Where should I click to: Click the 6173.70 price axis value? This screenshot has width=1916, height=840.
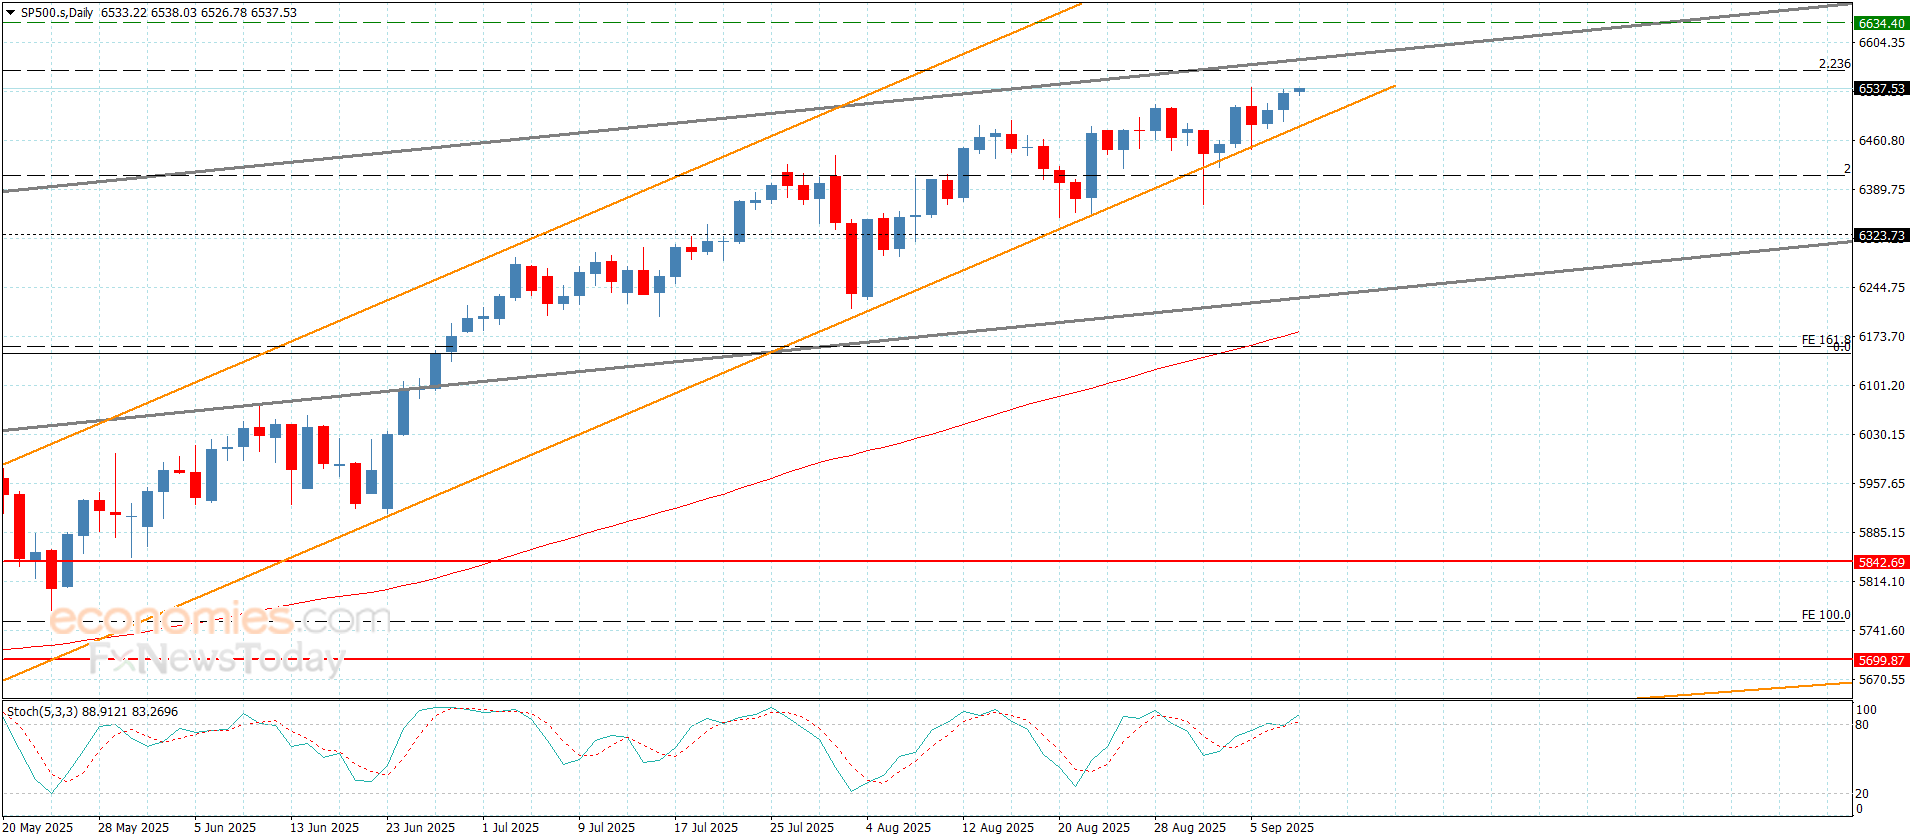(x=1881, y=337)
